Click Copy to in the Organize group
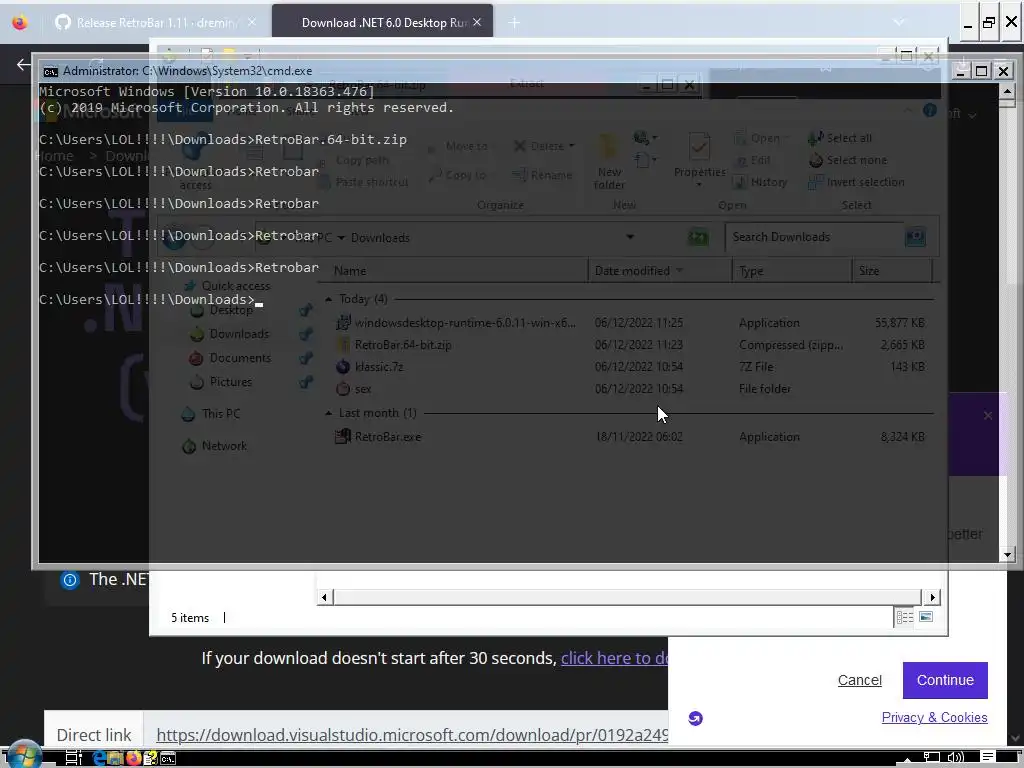The width and height of the screenshot is (1024, 768). pyautogui.click(x=458, y=175)
